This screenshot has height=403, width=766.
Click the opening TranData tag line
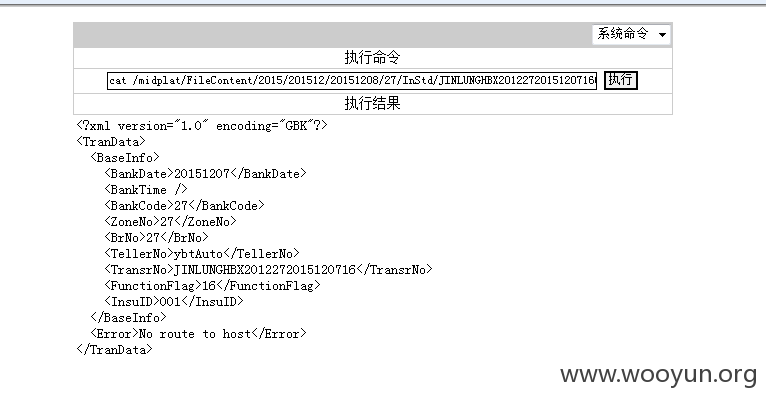click(x=111, y=142)
